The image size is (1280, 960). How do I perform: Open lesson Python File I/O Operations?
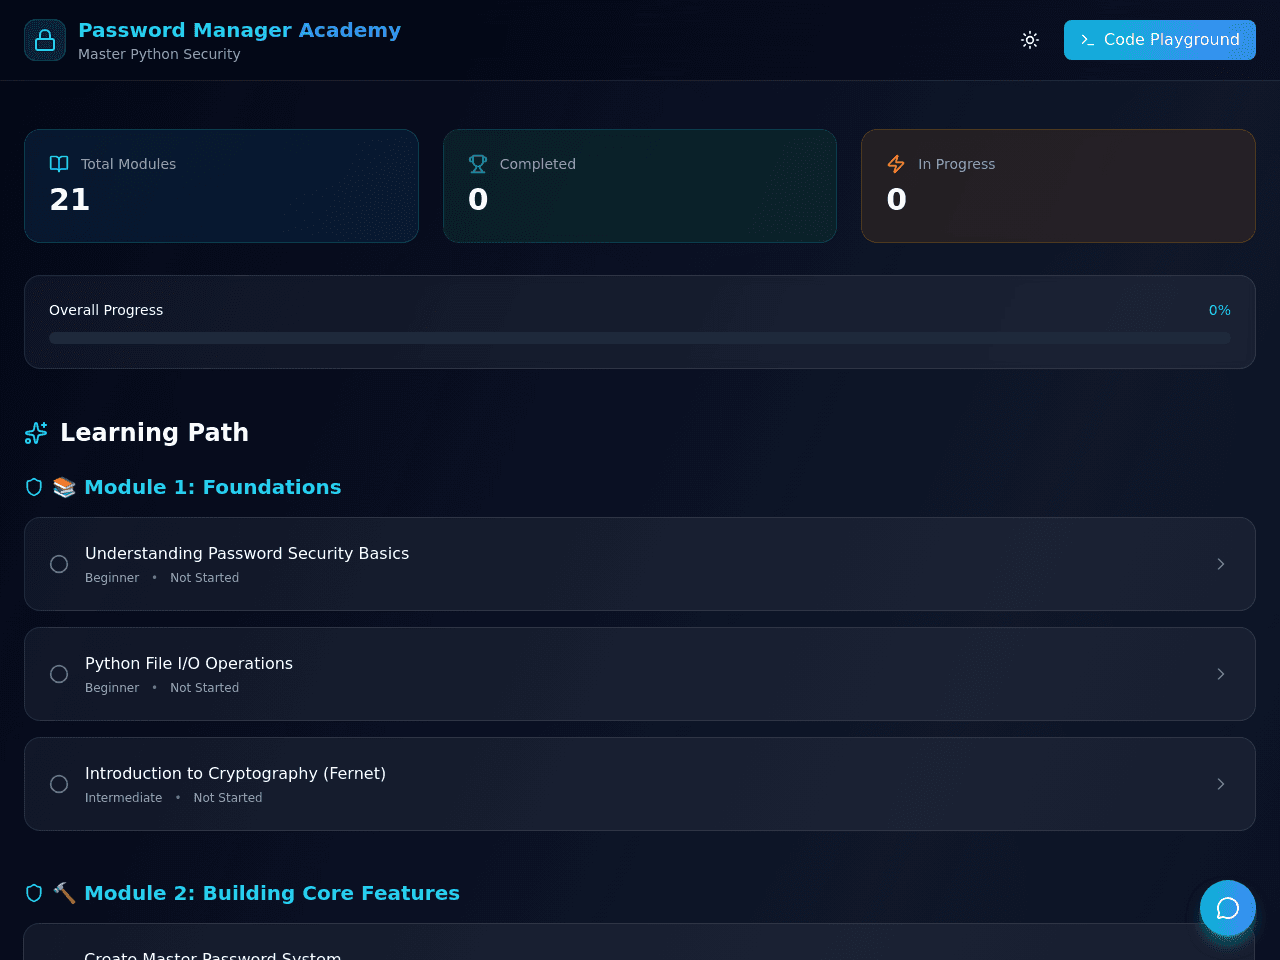(640, 674)
